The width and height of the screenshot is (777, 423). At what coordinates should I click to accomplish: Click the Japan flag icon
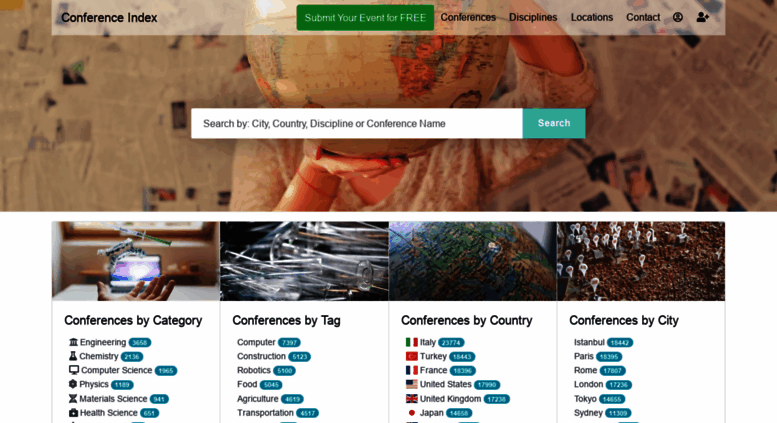[x=411, y=413]
